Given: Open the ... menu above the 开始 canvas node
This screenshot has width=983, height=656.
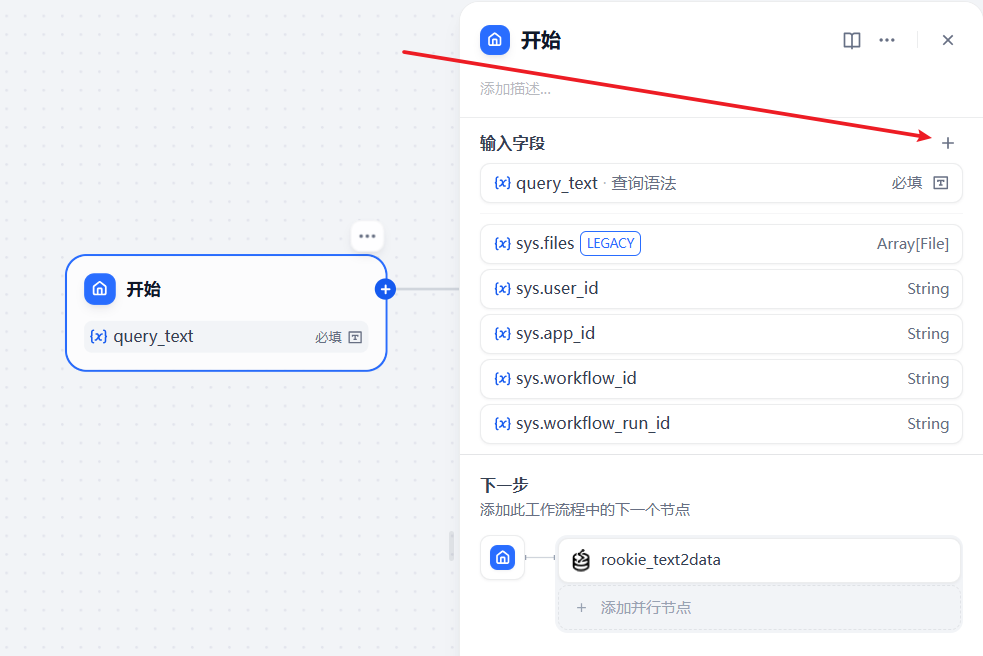Looking at the screenshot, I should coord(367,236).
